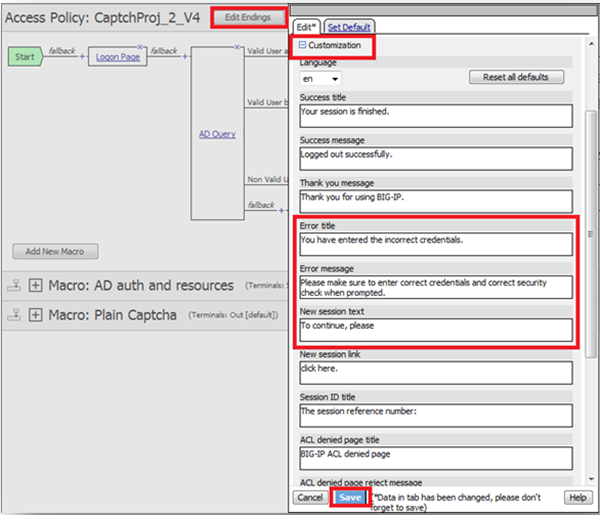Edit the Success message field
The width and height of the screenshot is (600, 515).
[x=436, y=159]
